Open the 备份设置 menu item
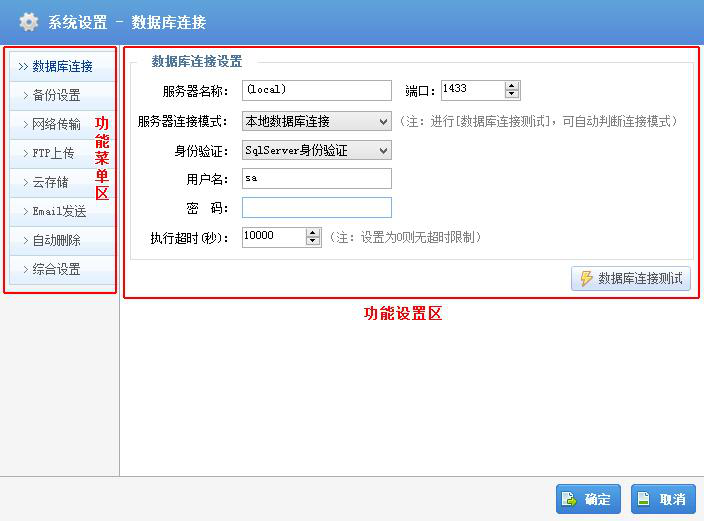Viewport: 704px width, 521px height. (62, 96)
